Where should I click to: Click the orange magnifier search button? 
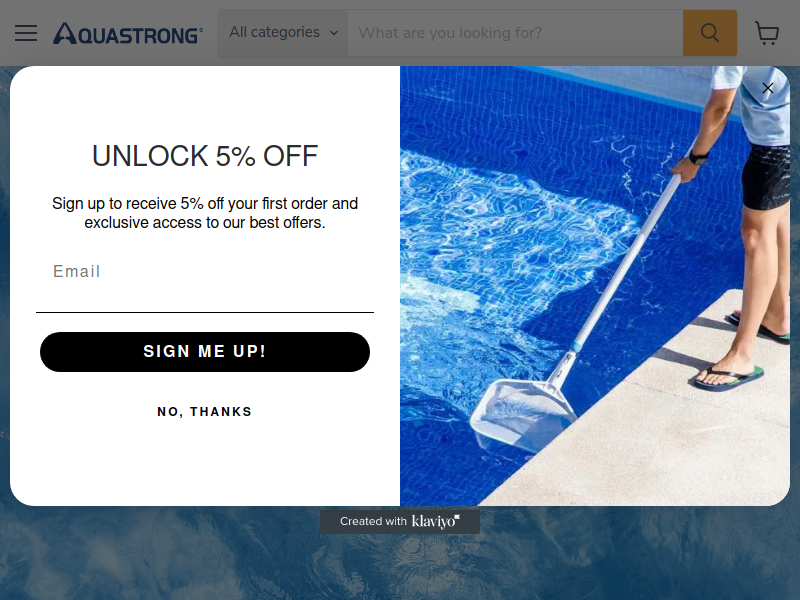pos(710,33)
